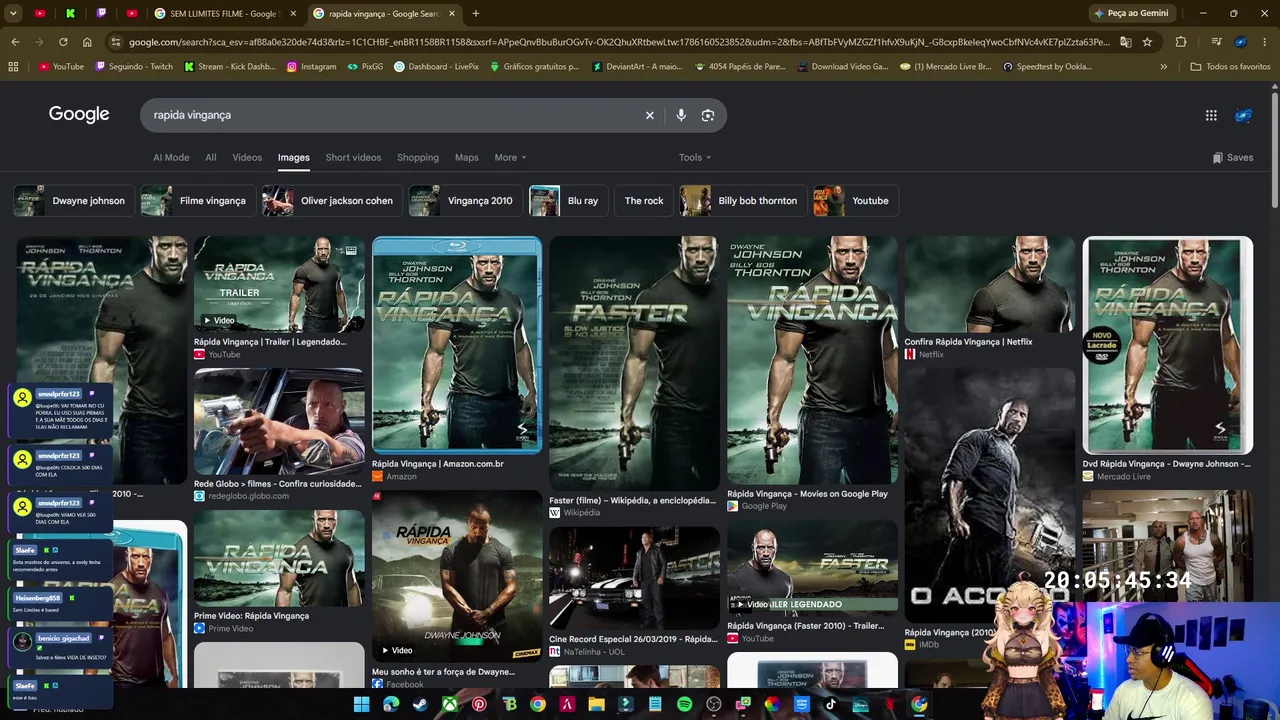Open TikTok from the taskbar
Image resolution: width=1280 pixels, height=720 pixels.
point(830,704)
